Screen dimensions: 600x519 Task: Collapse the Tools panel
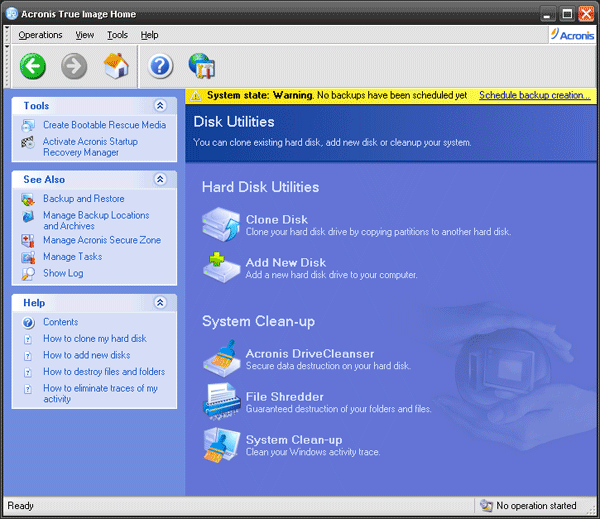[160, 105]
